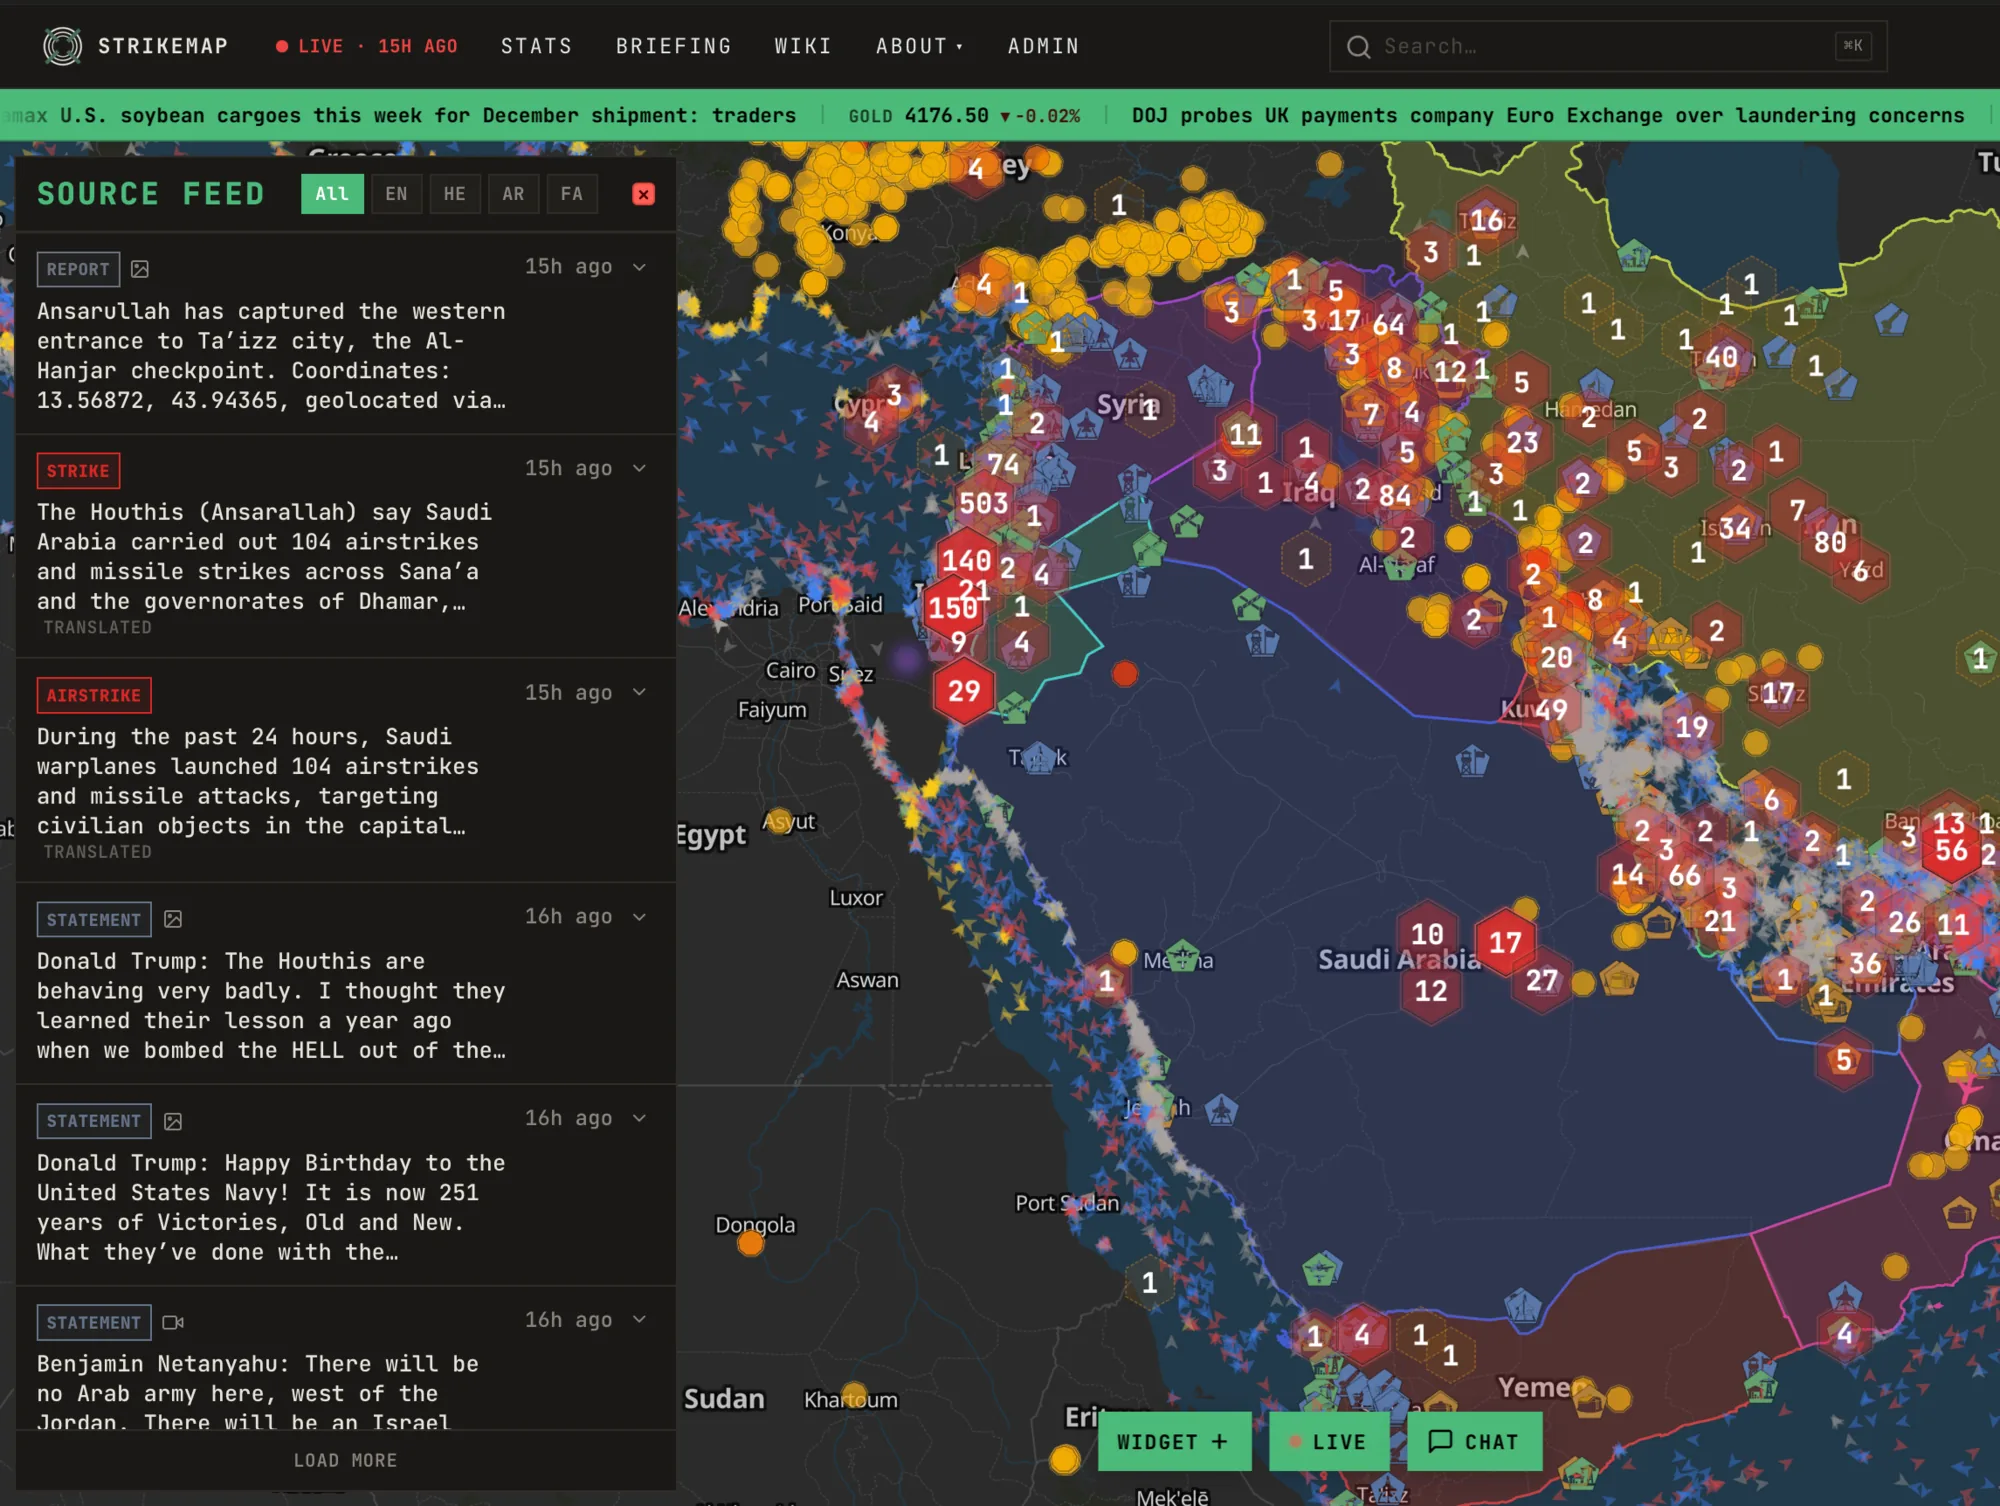The image size is (2000, 1506).
Task: Click the red 17 hexagon in Saudi Arabia
Action: [1505, 942]
